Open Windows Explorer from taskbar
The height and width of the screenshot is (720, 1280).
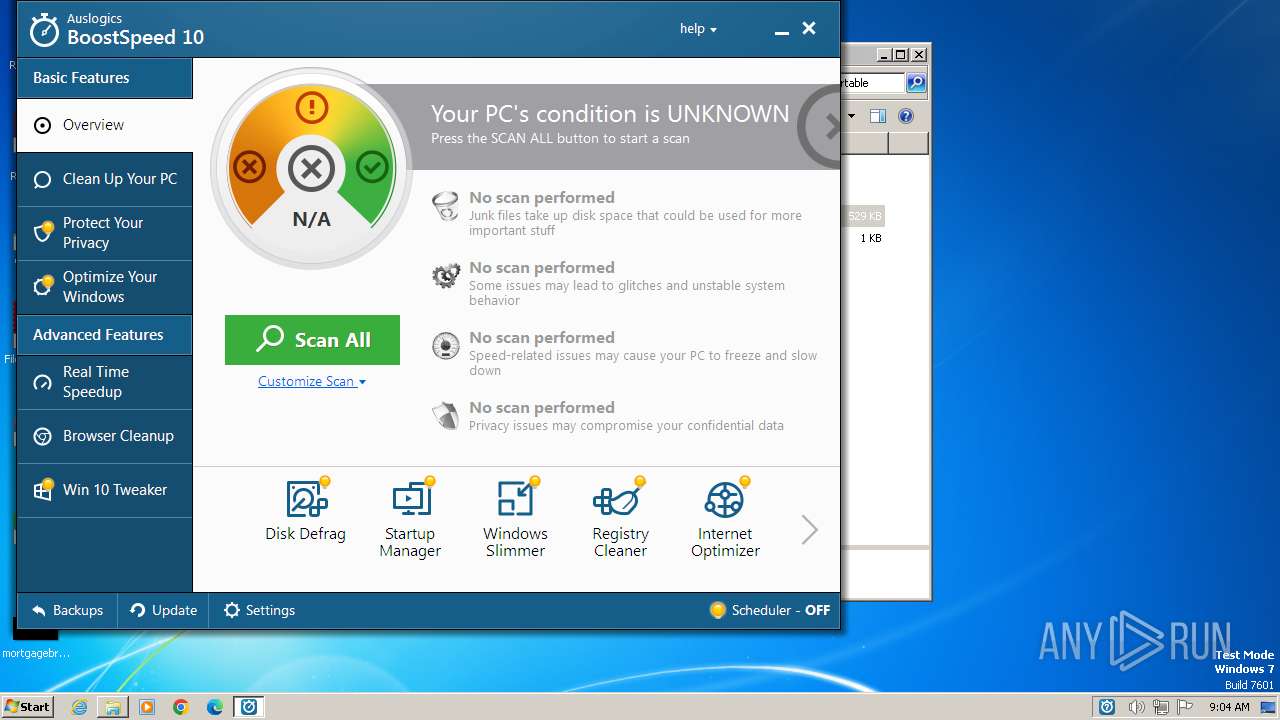[113, 707]
